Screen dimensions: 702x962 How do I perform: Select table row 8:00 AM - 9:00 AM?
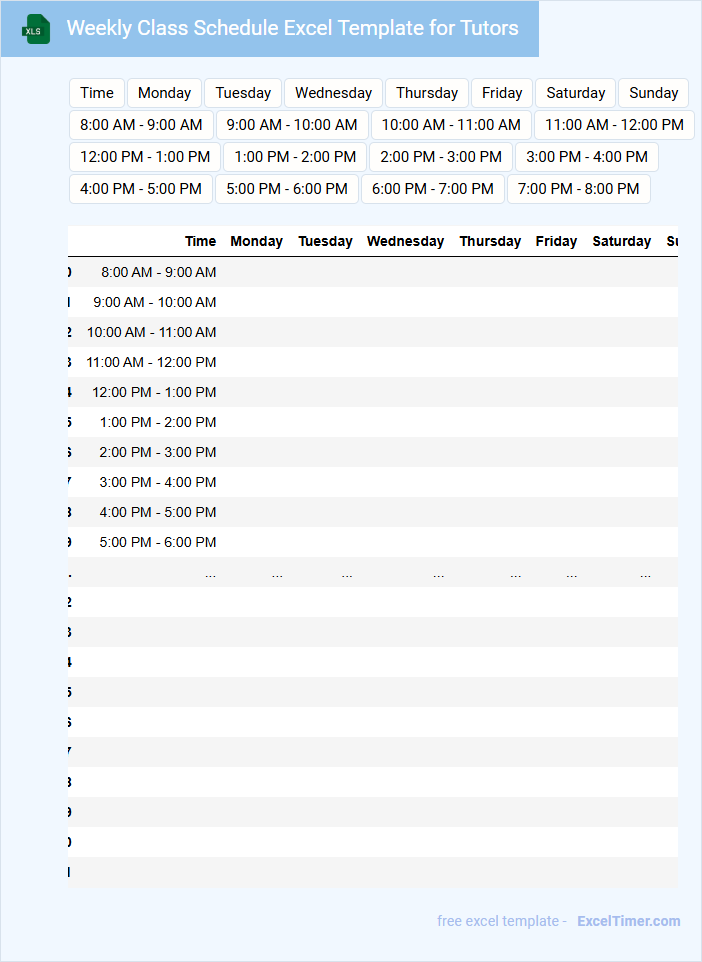(x=373, y=272)
